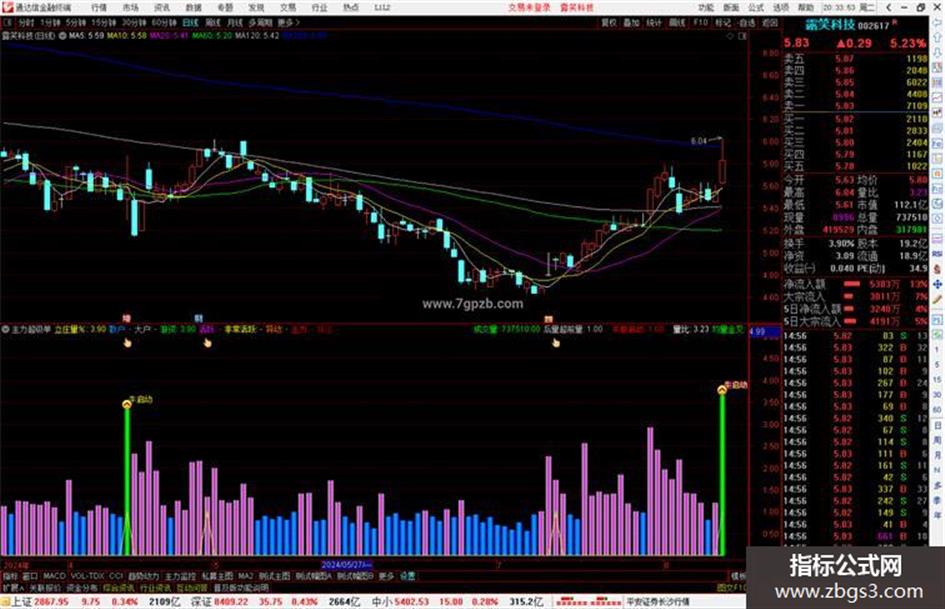This screenshot has height=609, width=945.
Task: Switch to the 15分钟 period tab
Action: [104, 23]
